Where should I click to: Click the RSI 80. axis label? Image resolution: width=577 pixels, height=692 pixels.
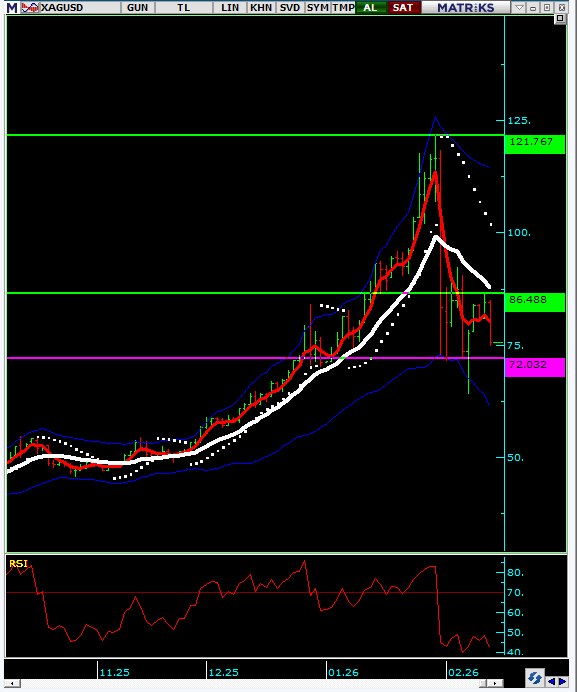(x=516, y=573)
